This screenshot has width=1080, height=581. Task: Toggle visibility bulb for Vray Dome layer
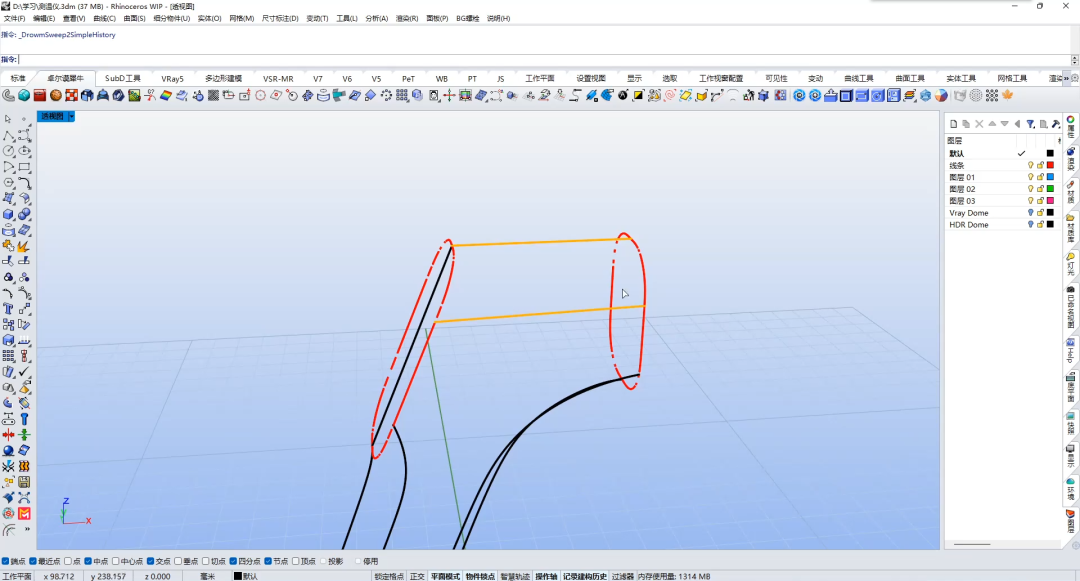[1030, 213]
